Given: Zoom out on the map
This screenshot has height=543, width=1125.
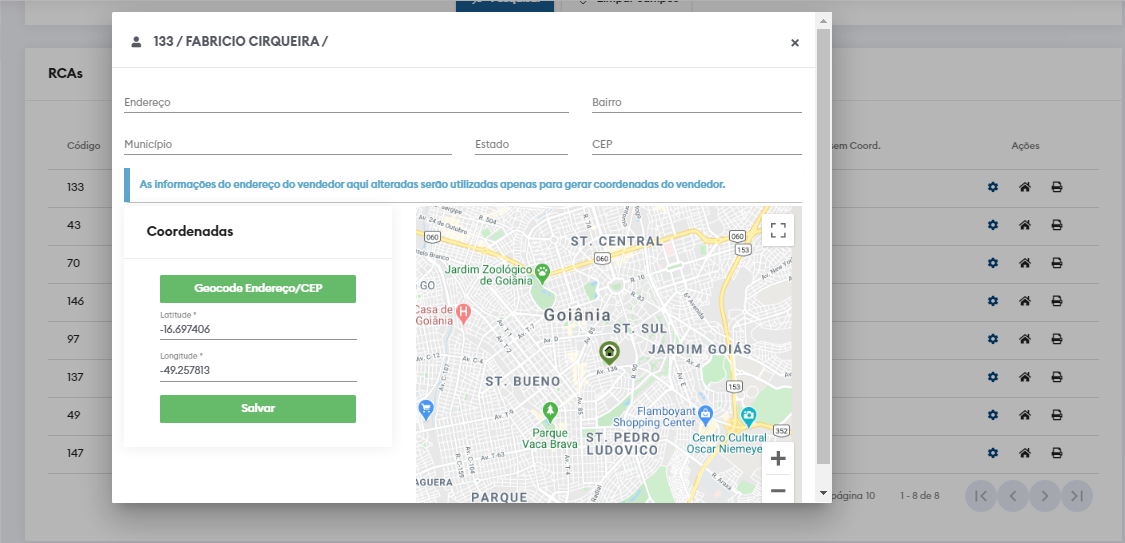Looking at the screenshot, I should tap(778, 490).
